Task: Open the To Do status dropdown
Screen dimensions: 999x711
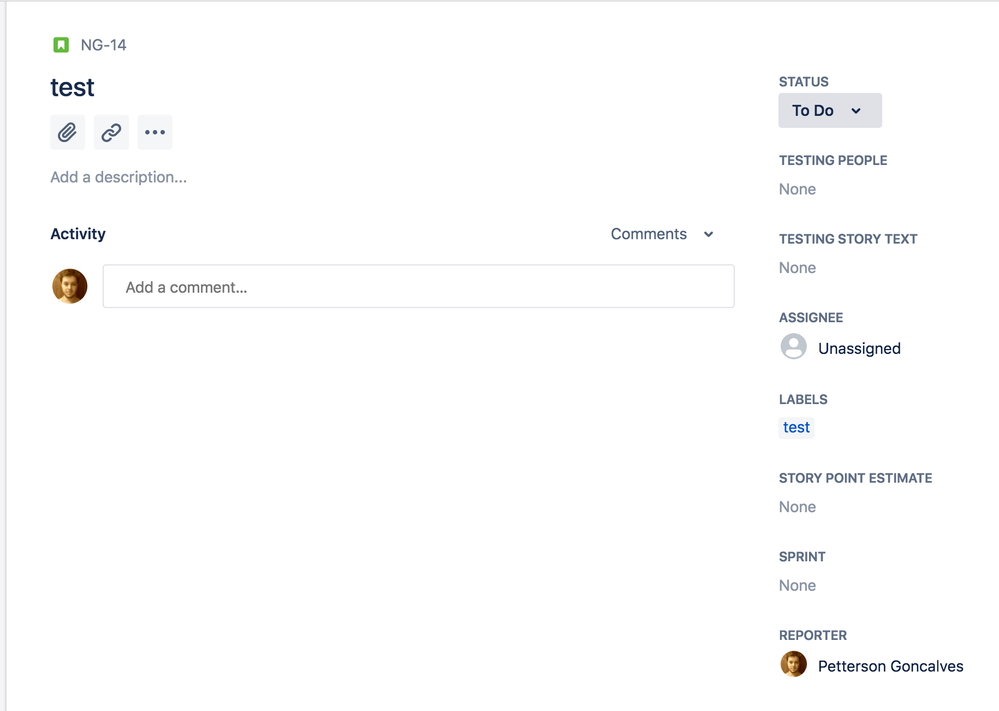Action: tap(829, 110)
